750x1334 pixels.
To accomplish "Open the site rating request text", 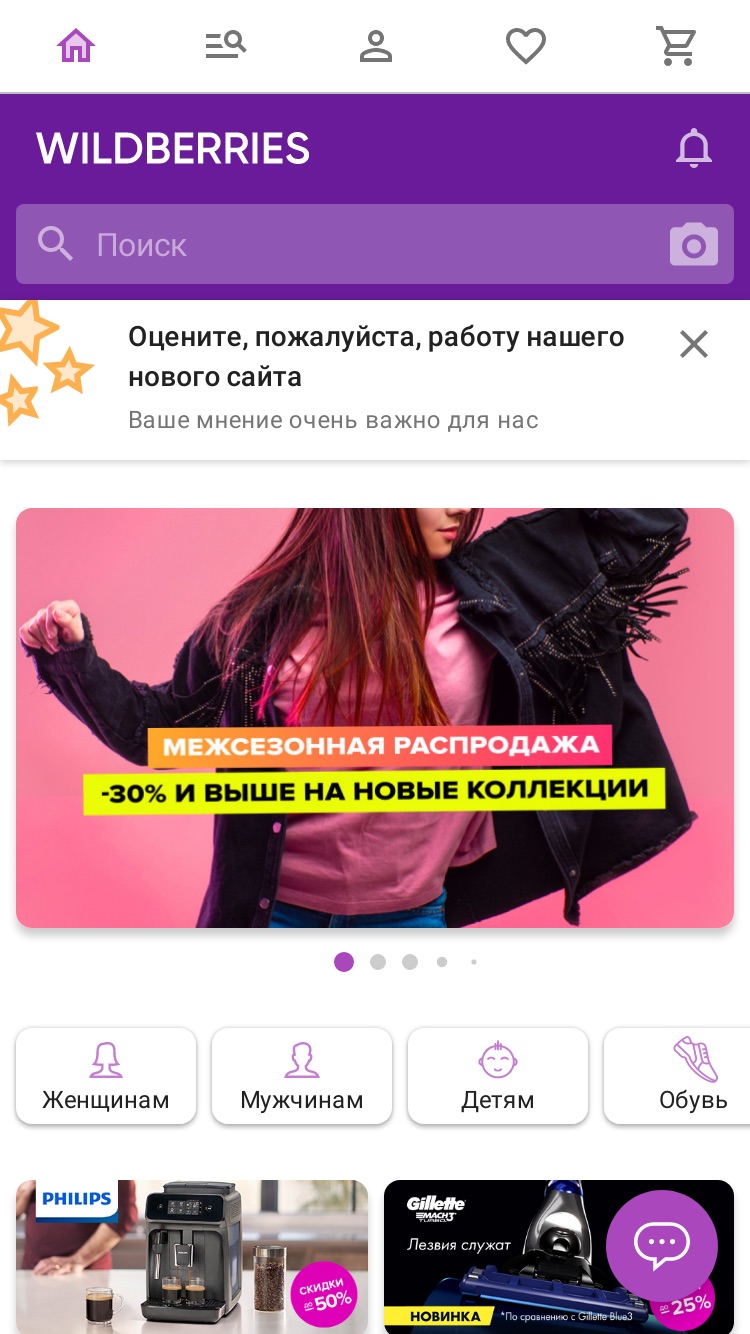I will 376,357.
